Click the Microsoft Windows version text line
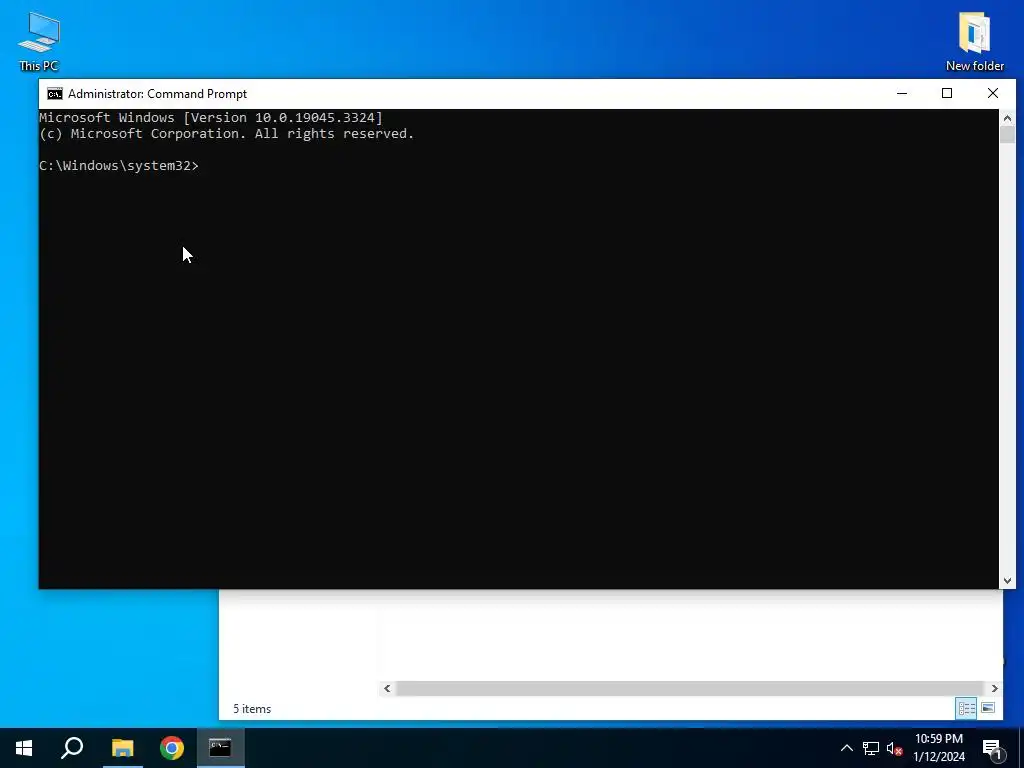The image size is (1024, 768). [211, 118]
